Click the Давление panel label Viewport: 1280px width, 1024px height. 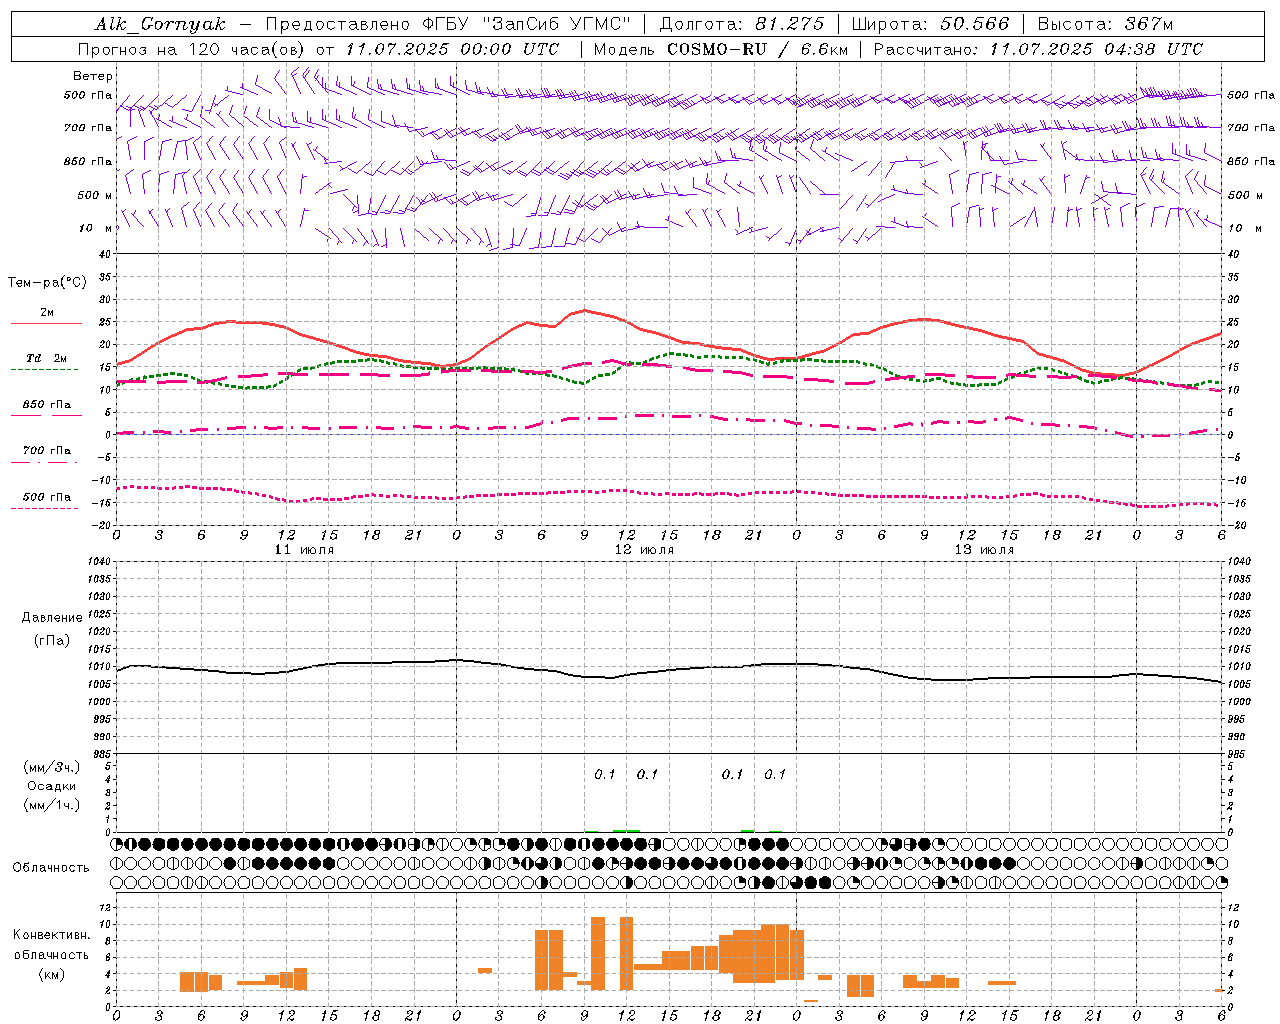point(51,618)
